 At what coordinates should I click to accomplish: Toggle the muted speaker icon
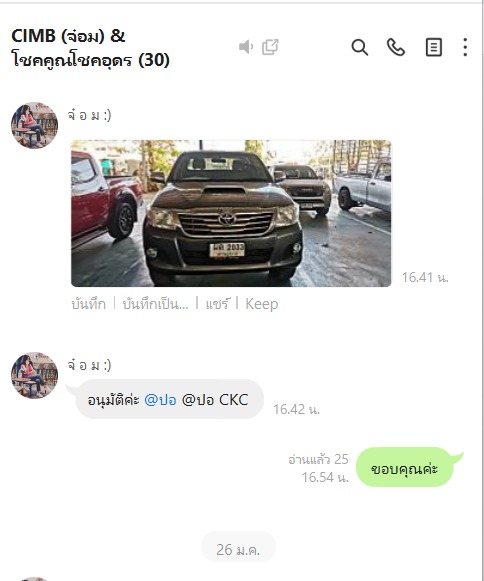[x=246, y=47]
